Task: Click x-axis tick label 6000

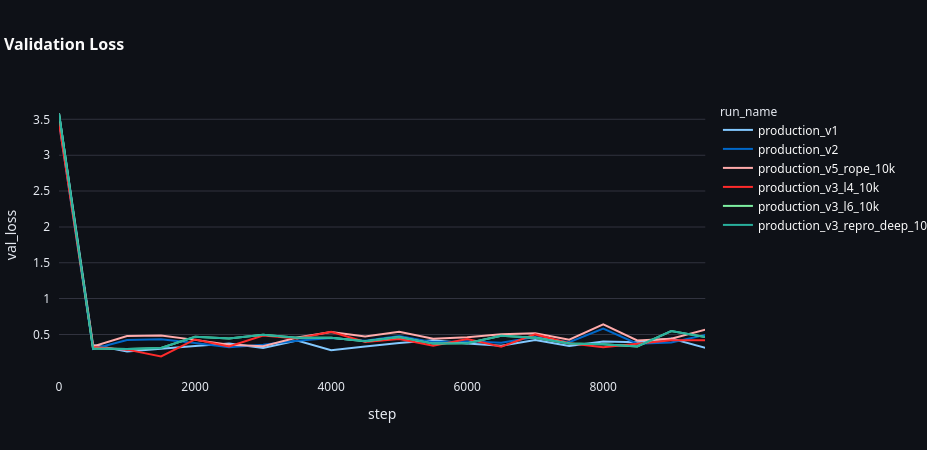Action: point(467,387)
